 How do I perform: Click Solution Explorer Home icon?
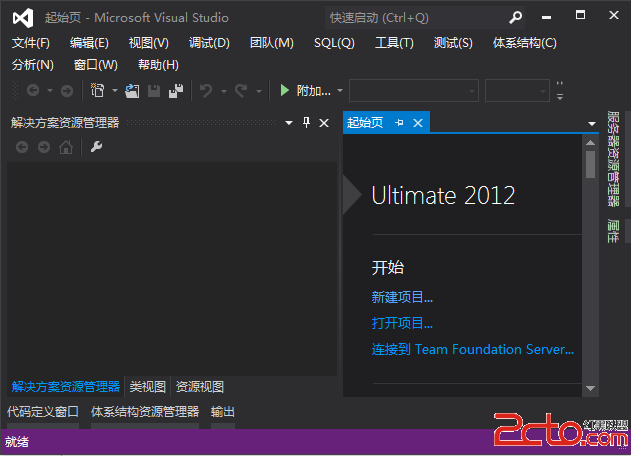pyautogui.click(x=66, y=147)
